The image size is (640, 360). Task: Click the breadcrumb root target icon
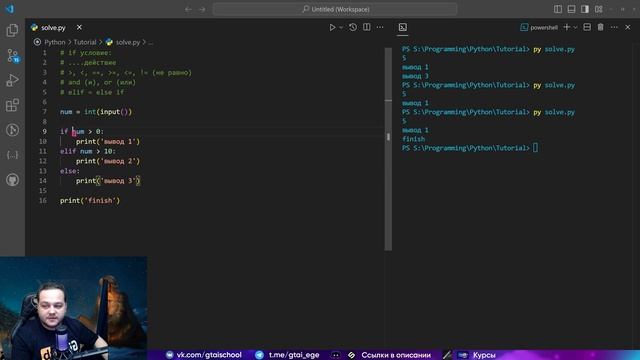pyautogui.click(x=37, y=42)
